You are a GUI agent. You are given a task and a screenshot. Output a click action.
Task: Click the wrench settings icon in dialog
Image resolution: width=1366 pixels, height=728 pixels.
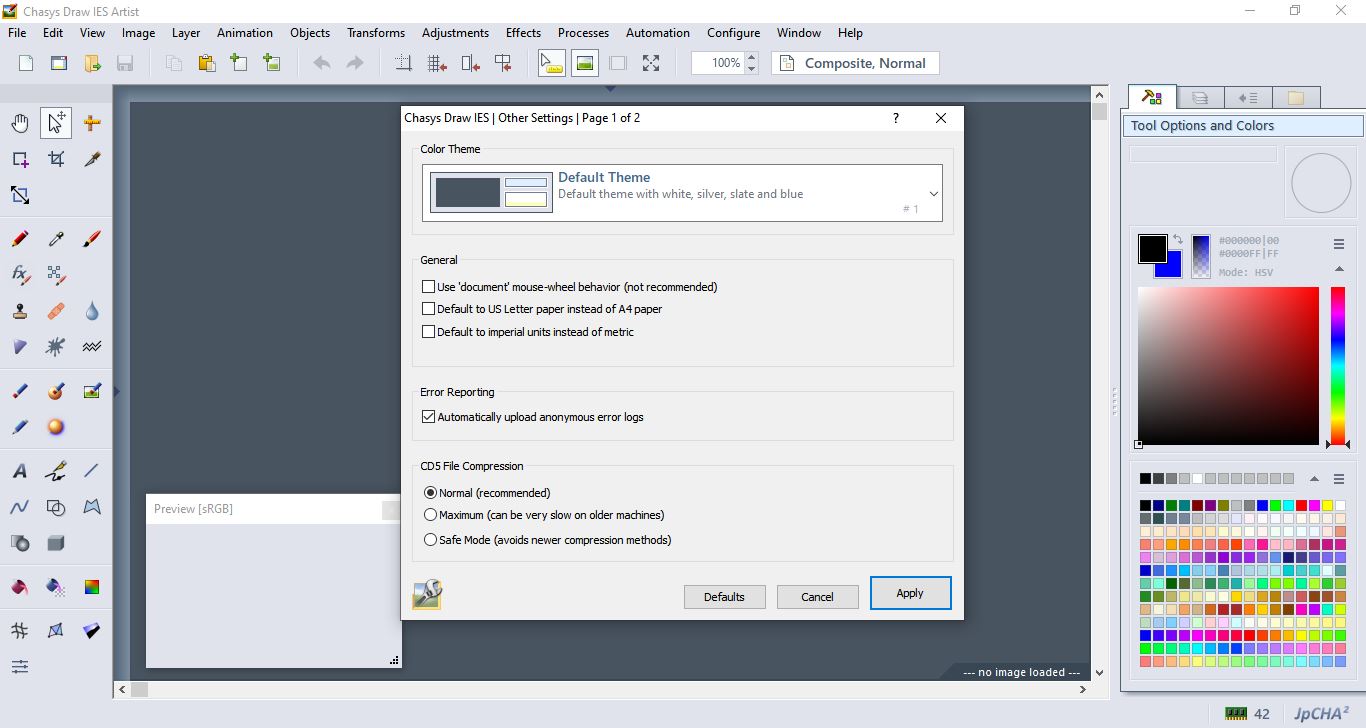(x=427, y=594)
